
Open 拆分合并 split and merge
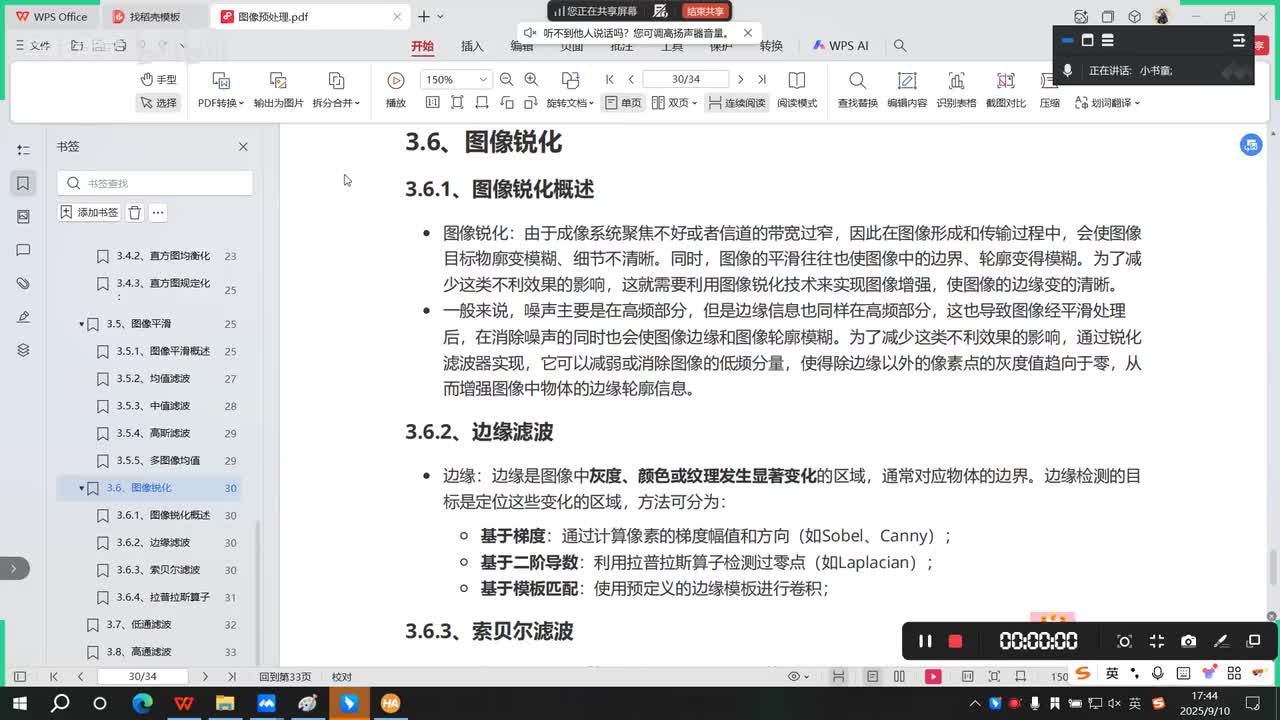(336, 90)
